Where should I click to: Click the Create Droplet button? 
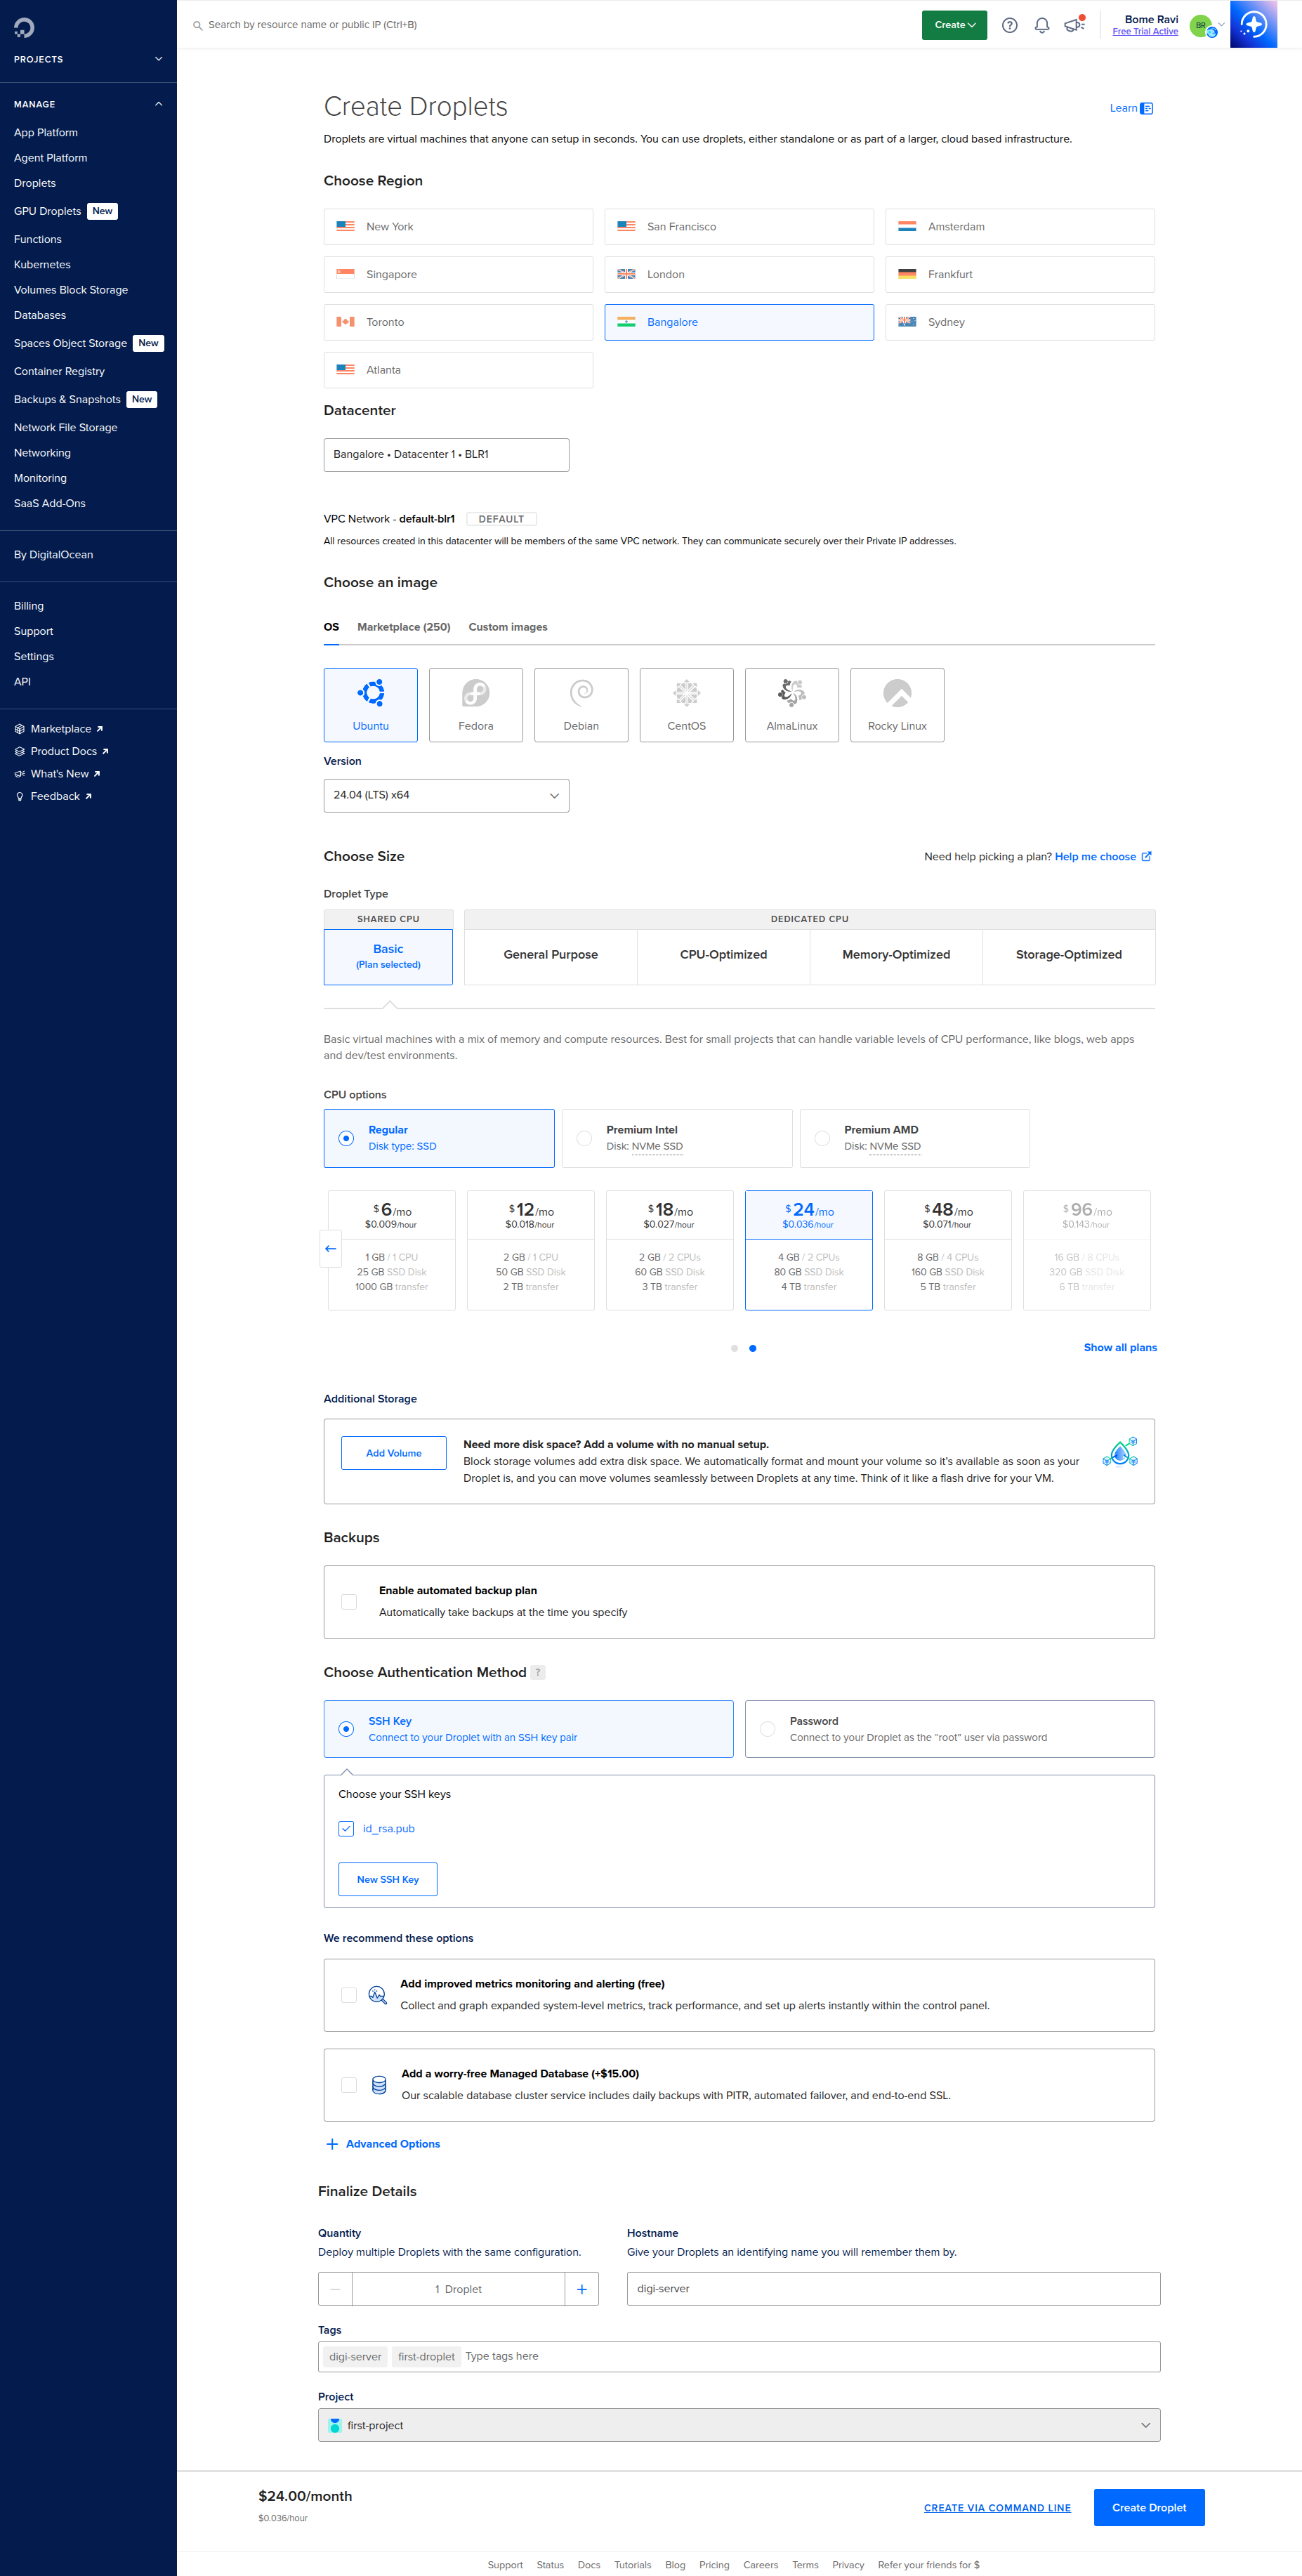tap(1148, 2507)
